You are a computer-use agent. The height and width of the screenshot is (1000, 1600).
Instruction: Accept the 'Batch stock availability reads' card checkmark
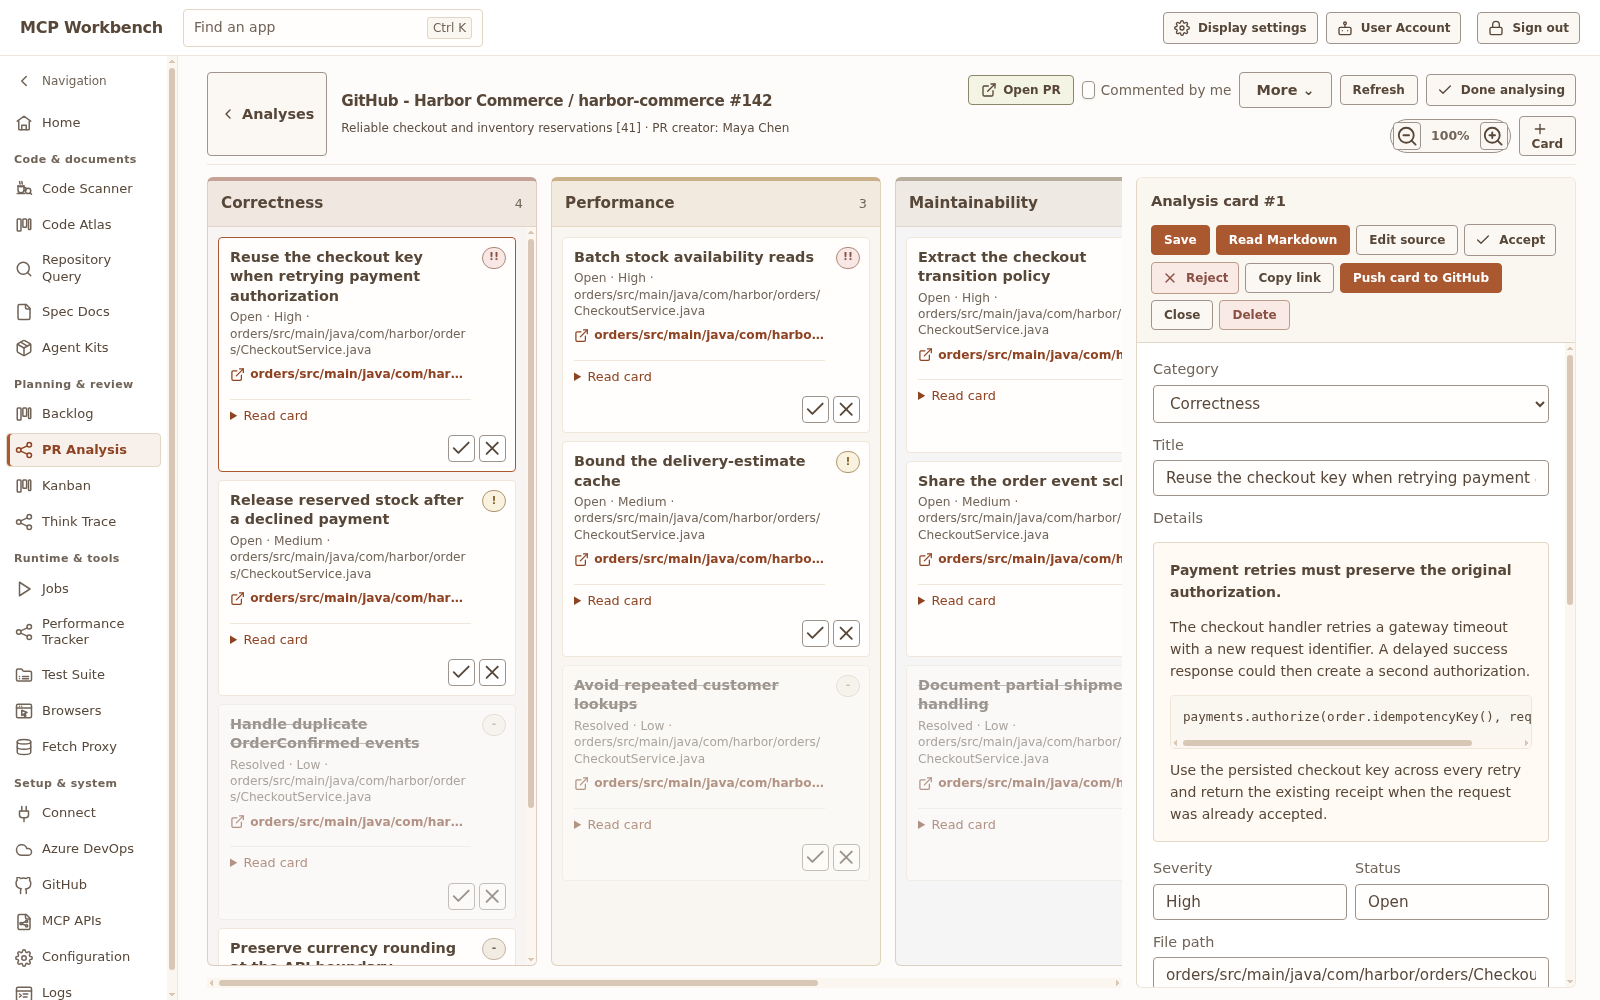pyautogui.click(x=815, y=409)
